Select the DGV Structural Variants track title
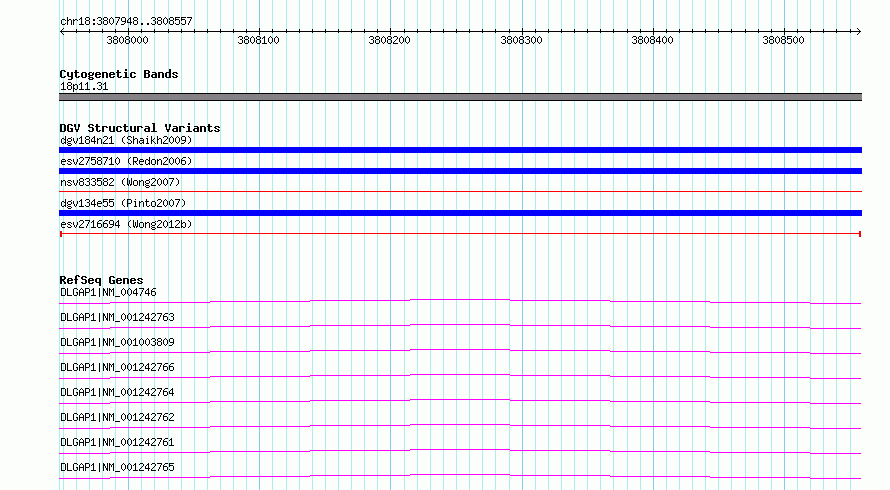 pos(140,128)
